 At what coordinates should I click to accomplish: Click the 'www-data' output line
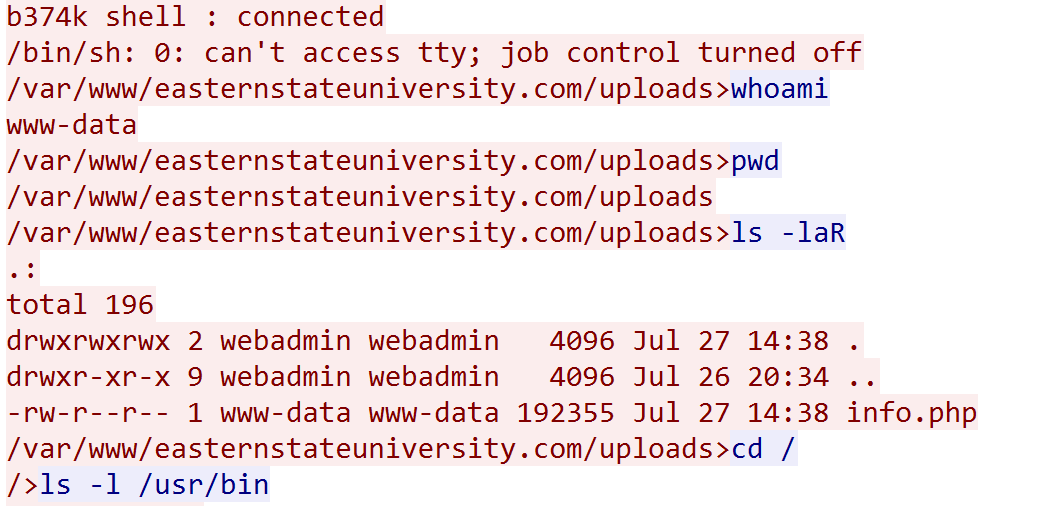click(x=71, y=125)
